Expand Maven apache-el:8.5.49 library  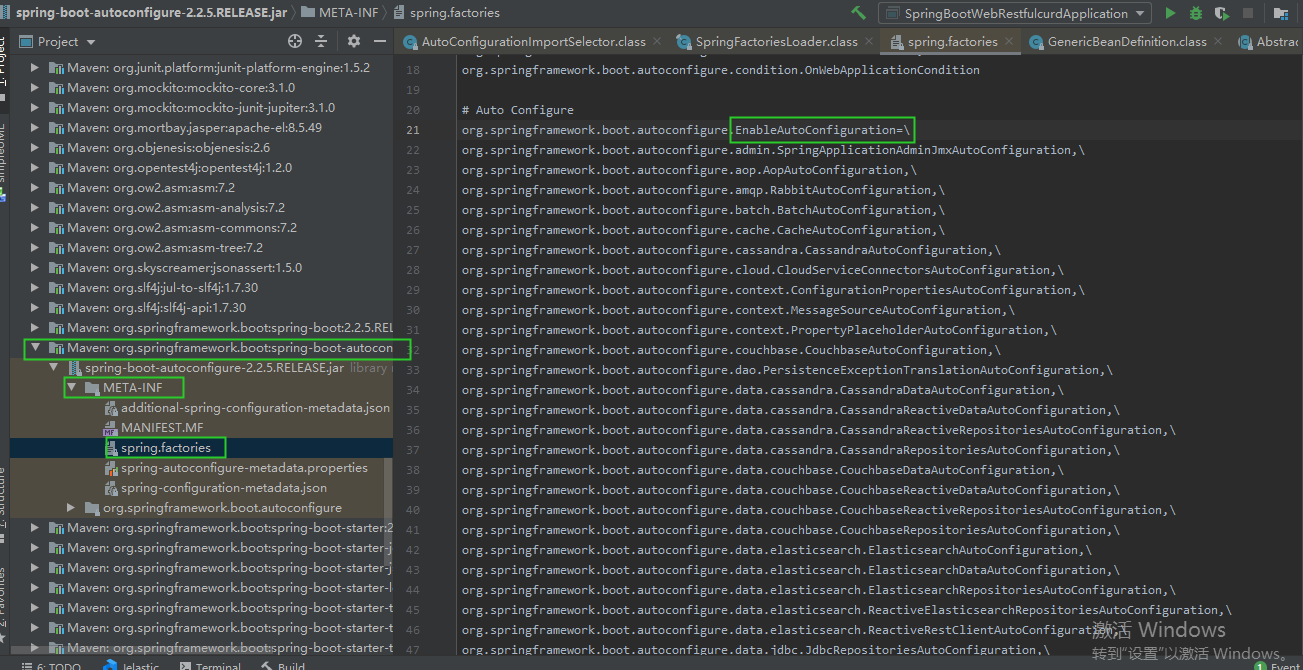pos(37,128)
